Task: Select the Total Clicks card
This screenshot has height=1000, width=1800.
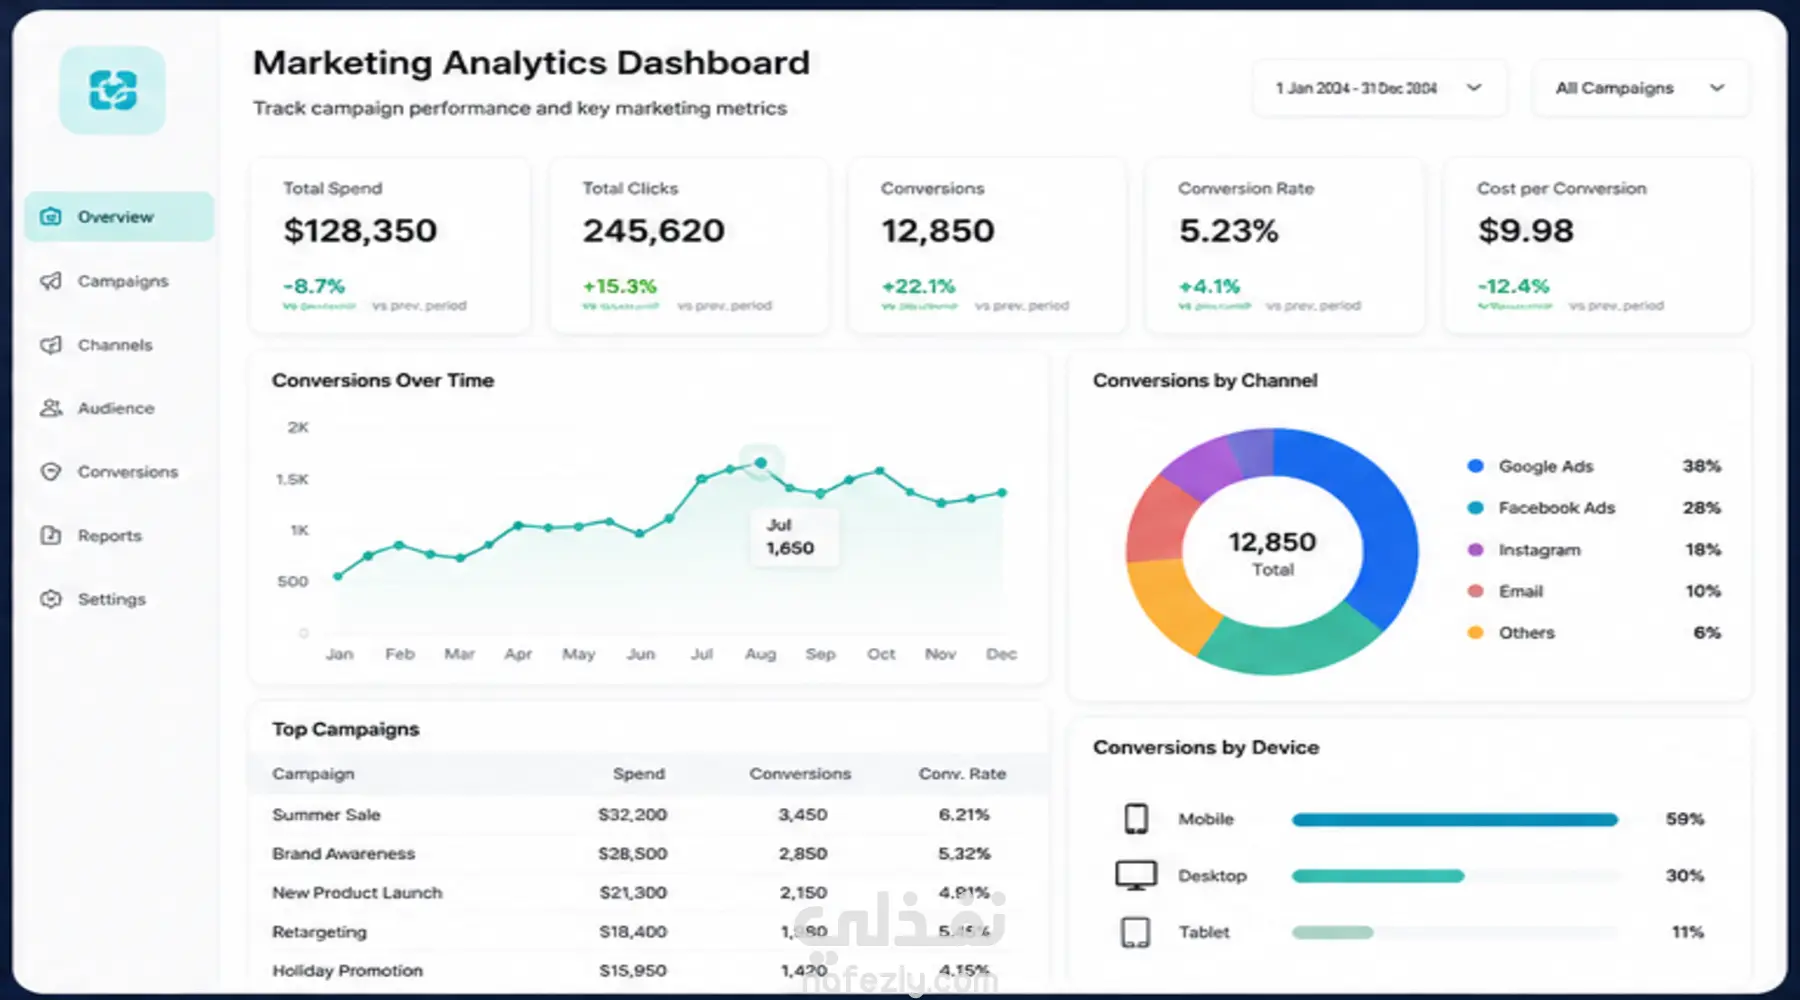Action: (689, 246)
